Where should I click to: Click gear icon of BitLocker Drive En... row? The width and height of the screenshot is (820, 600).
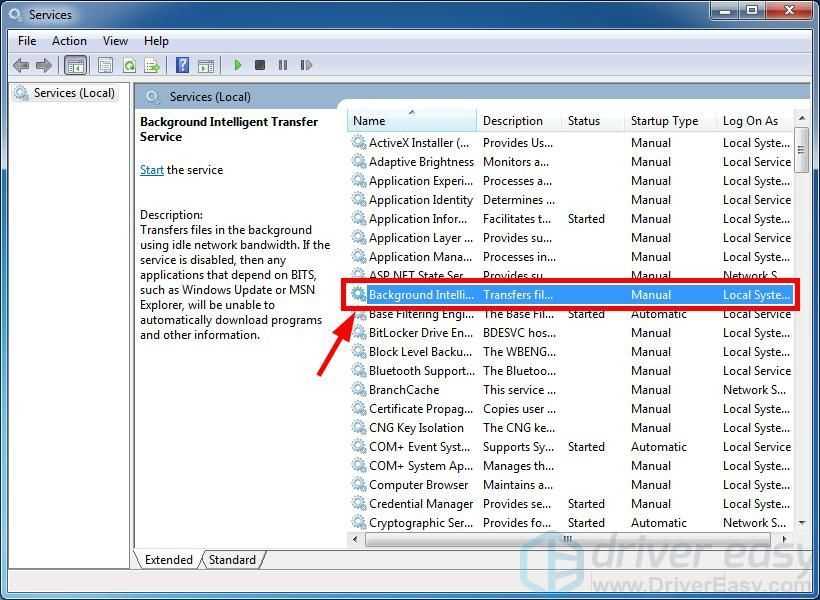[359, 332]
